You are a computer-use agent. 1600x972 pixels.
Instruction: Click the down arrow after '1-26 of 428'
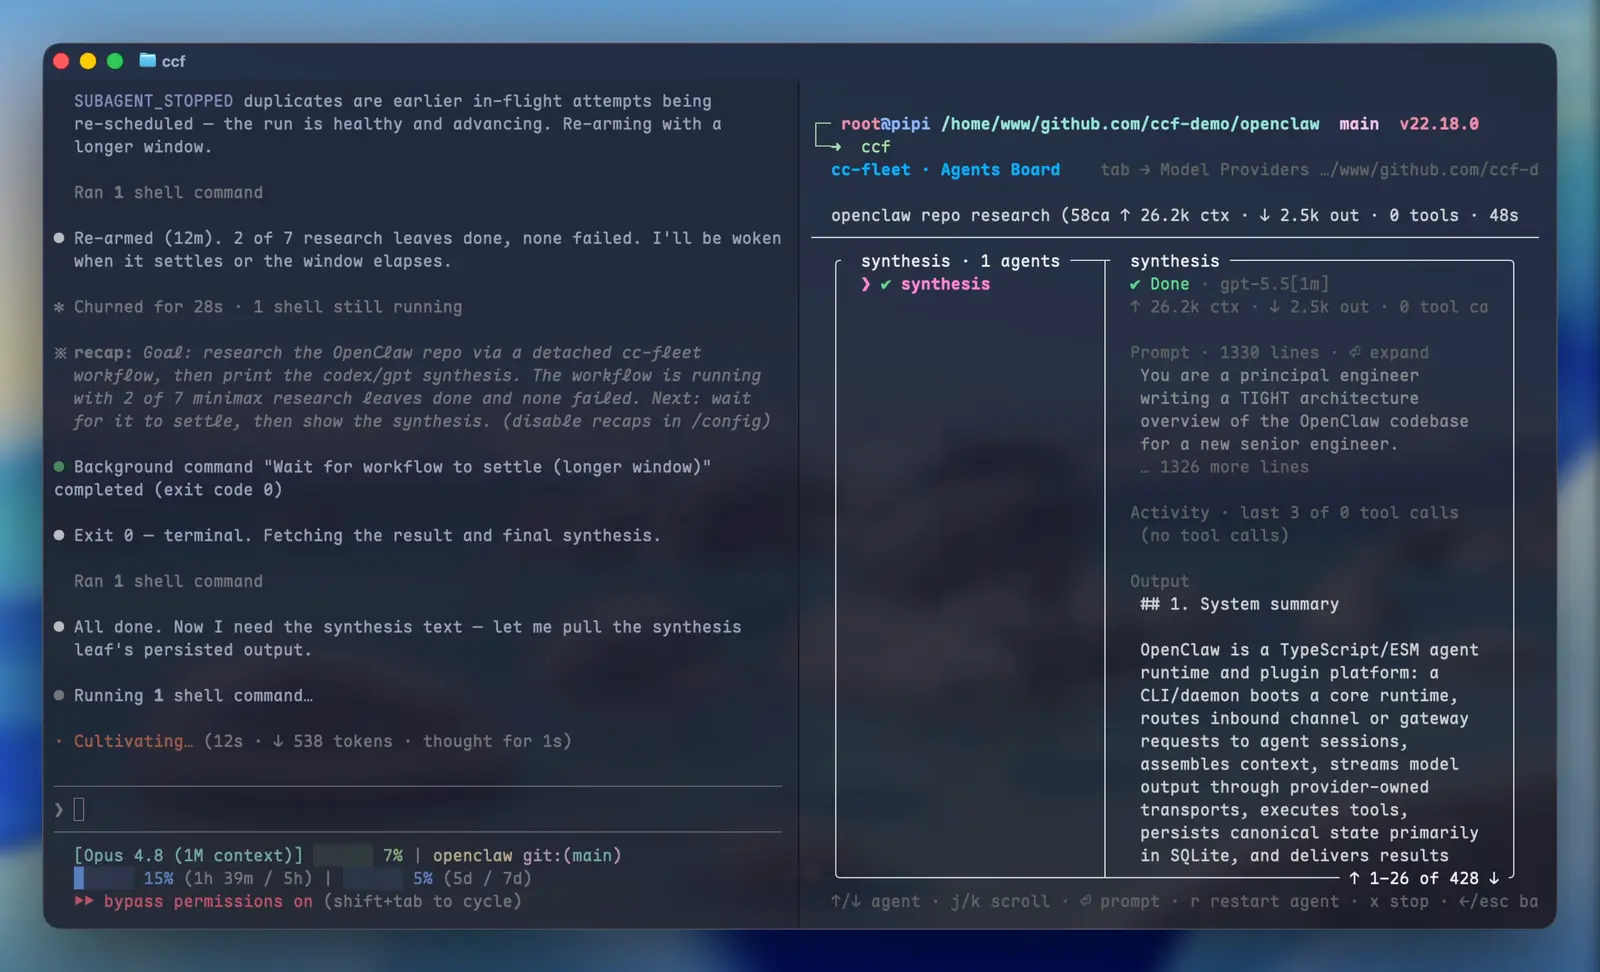[x=1494, y=878]
